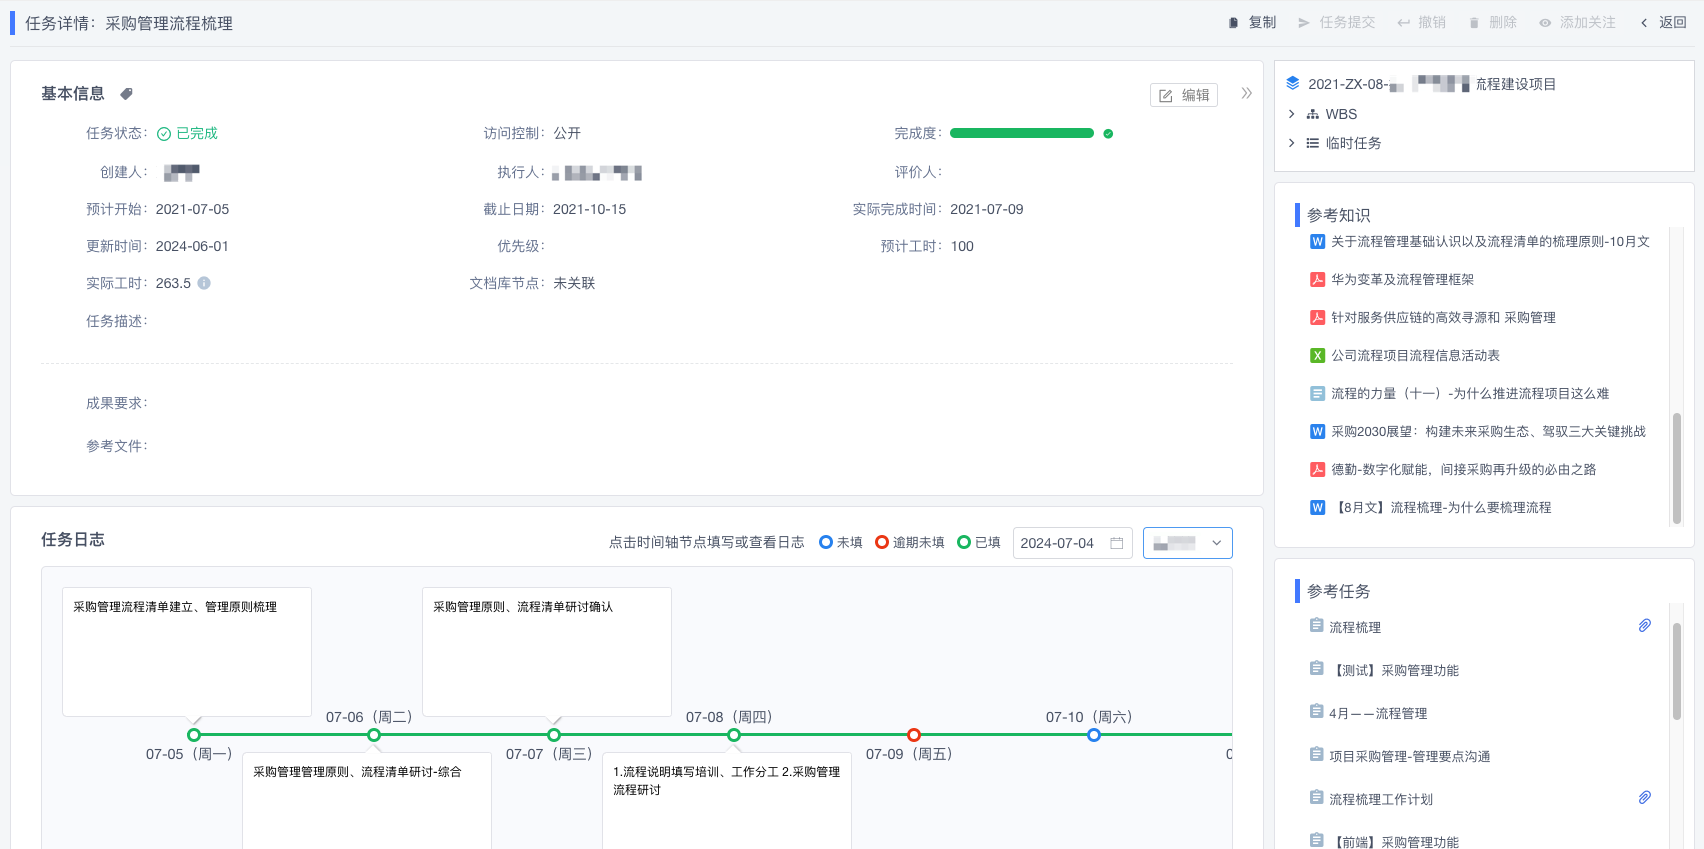Open log card 采购管理原则、流程清单研讨确认
Image resolution: width=1704 pixels, height=849 pixels.
547,651
